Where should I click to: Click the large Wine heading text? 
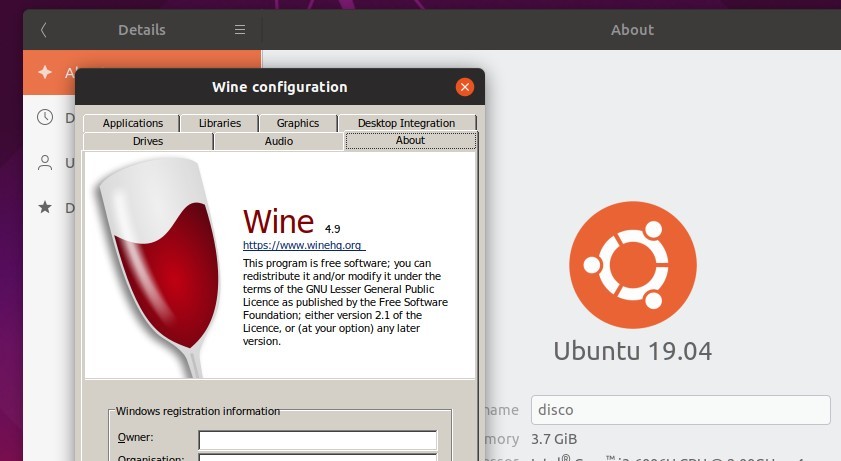click(x=278, y=221)
